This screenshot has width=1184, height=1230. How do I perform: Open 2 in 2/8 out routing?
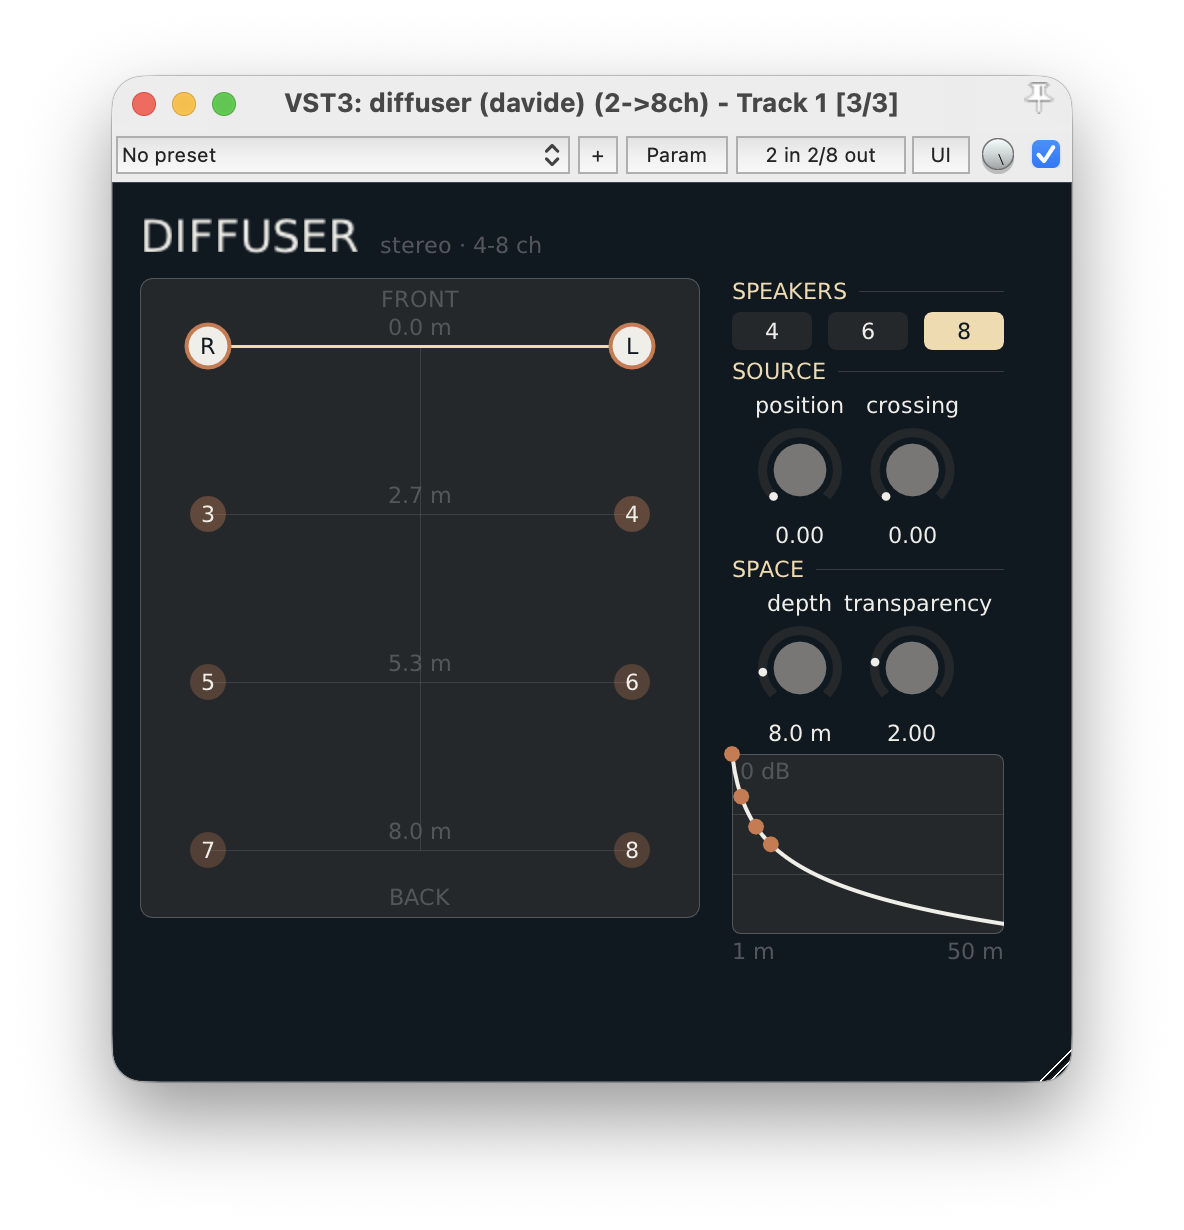[x=821, y=155]
